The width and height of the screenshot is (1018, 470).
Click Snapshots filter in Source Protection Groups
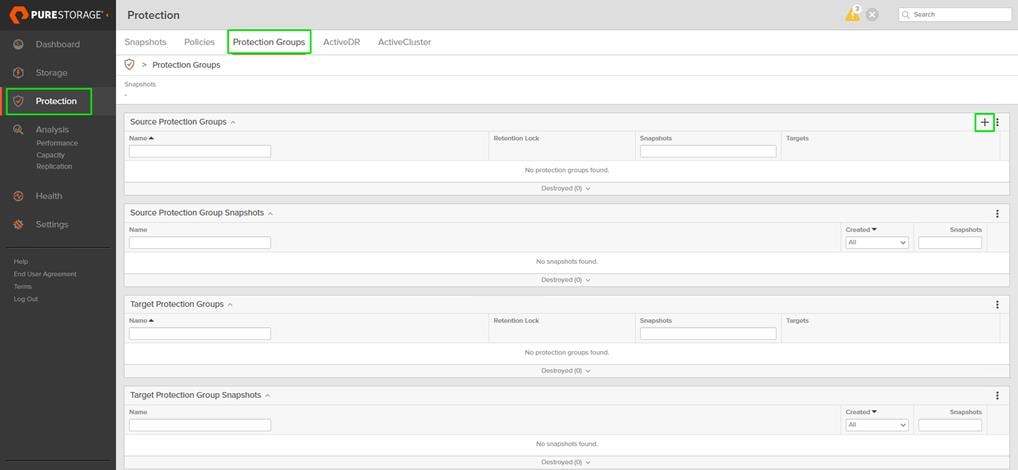(708, 151)
